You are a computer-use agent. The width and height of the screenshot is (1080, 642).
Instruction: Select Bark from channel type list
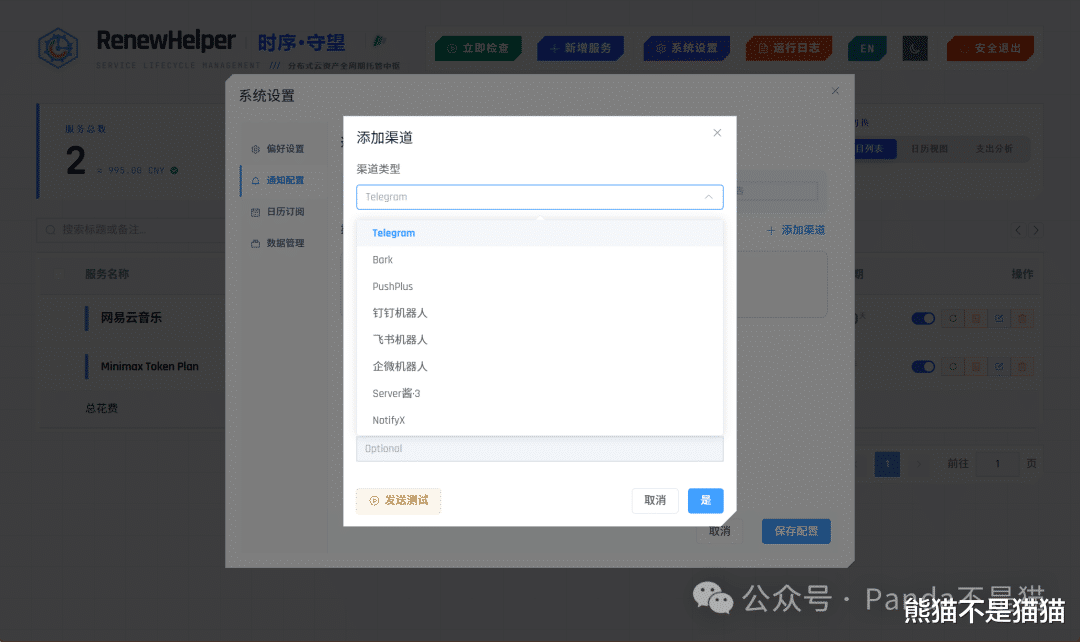(x=539, y=260)
